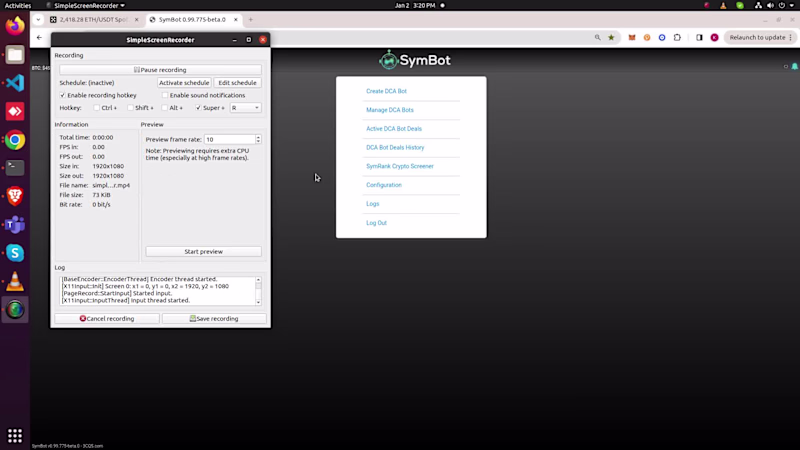Screen dimensions: 800x450
Task: Open Skype from the dock
Action: (15, 253)
